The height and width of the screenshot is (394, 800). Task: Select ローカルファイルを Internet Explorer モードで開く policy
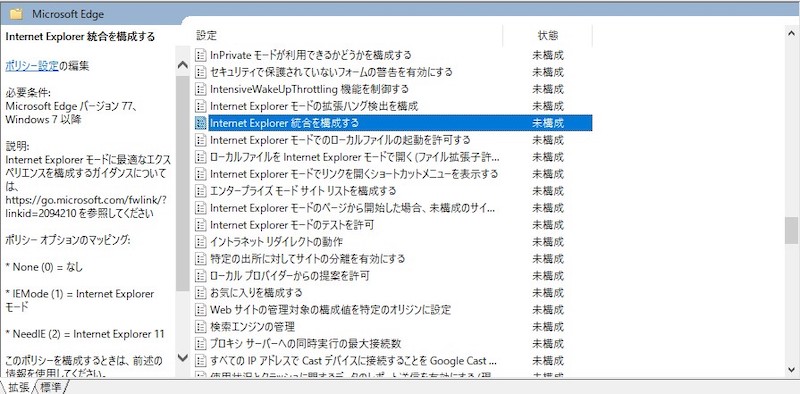[x=355, y=157]
